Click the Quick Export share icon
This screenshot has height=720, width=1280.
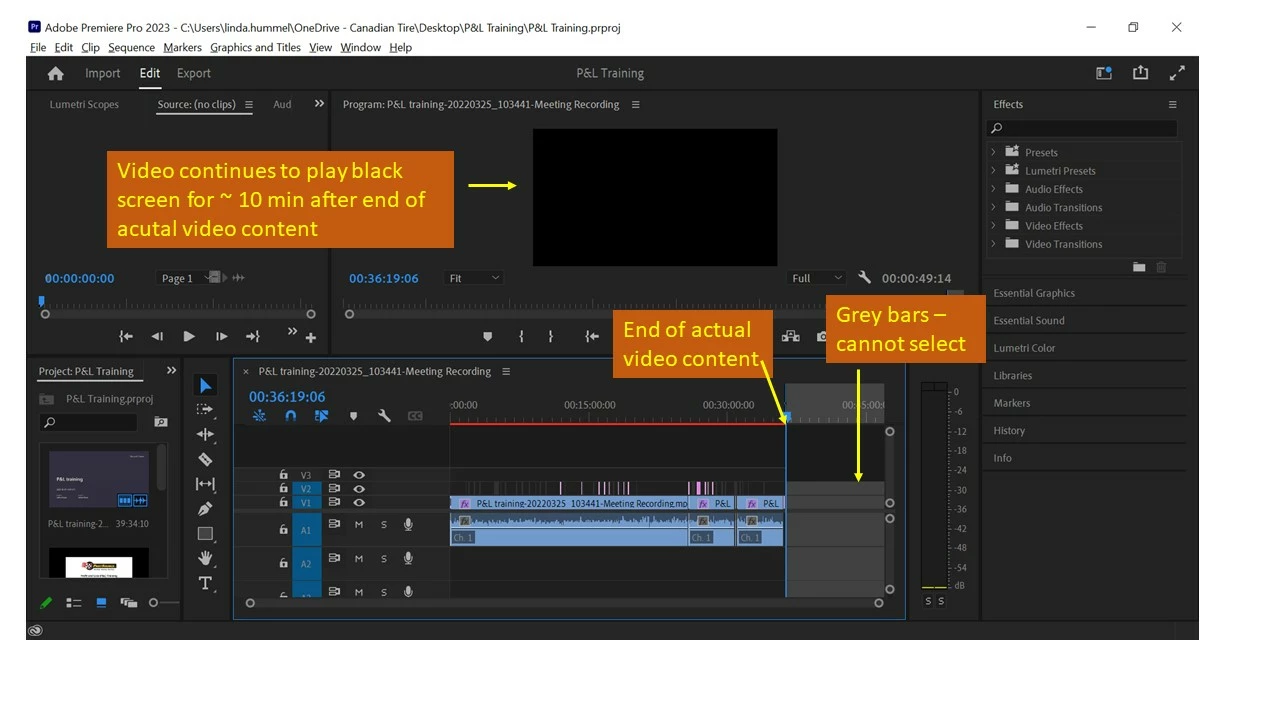point(1140,73)
